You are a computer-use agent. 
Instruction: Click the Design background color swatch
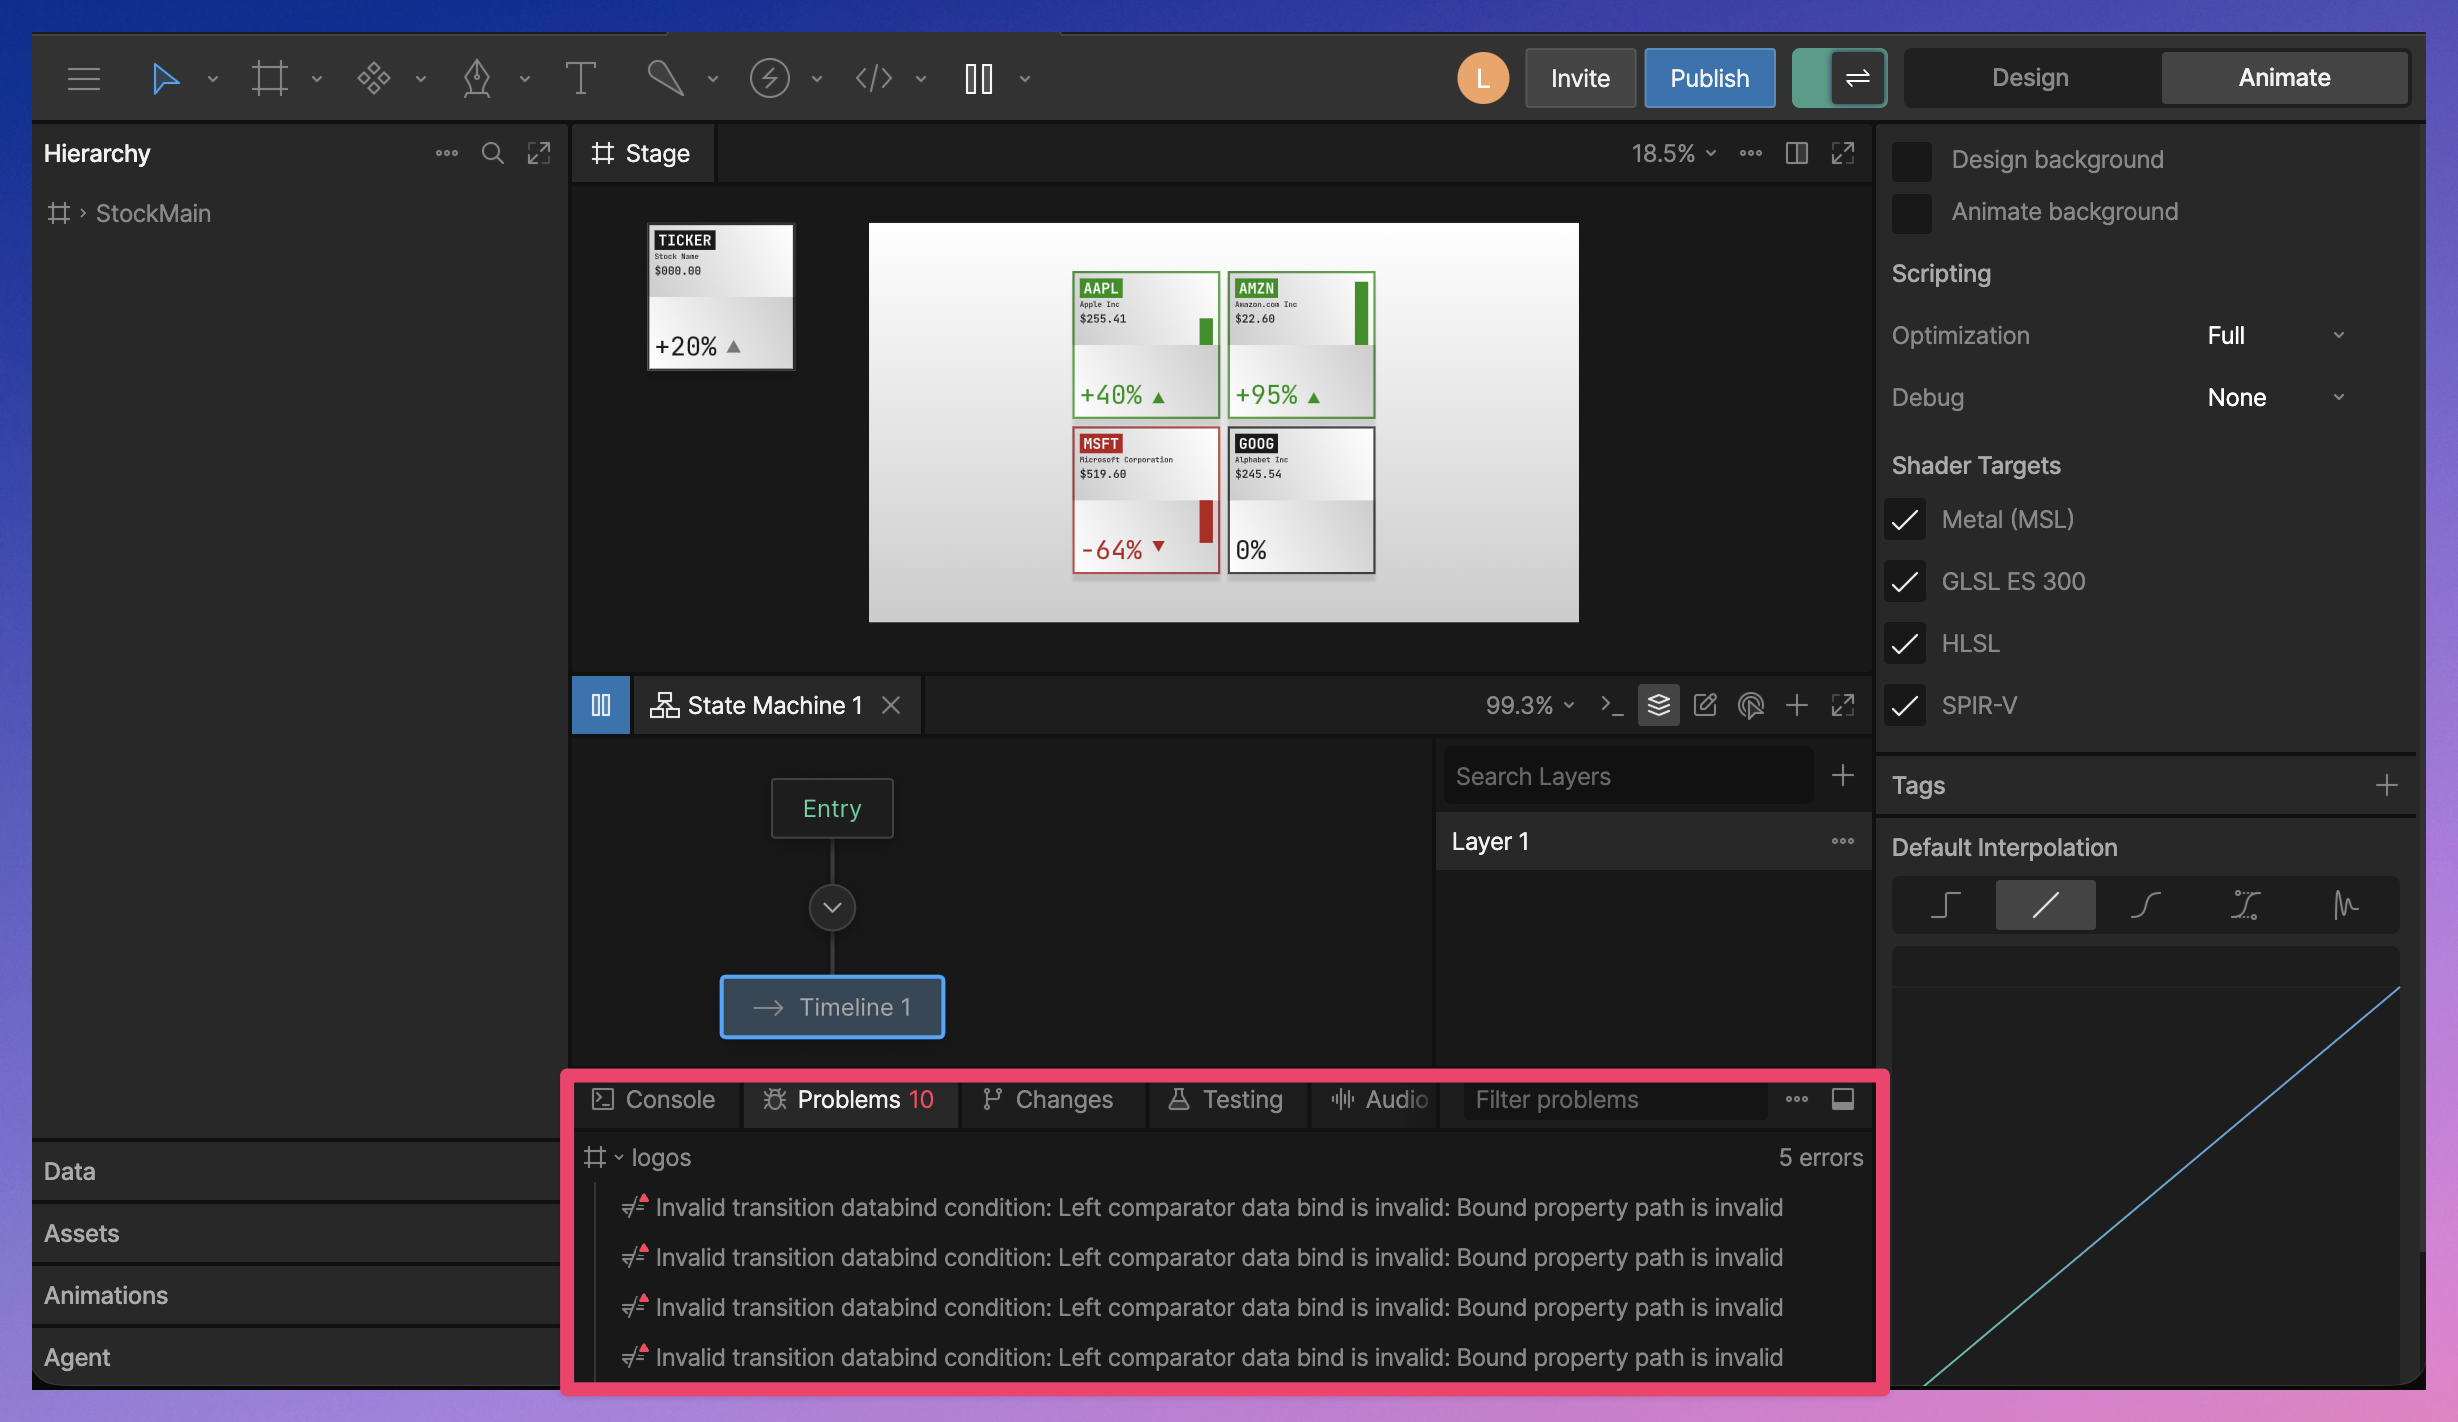(x=1911, y=160)
